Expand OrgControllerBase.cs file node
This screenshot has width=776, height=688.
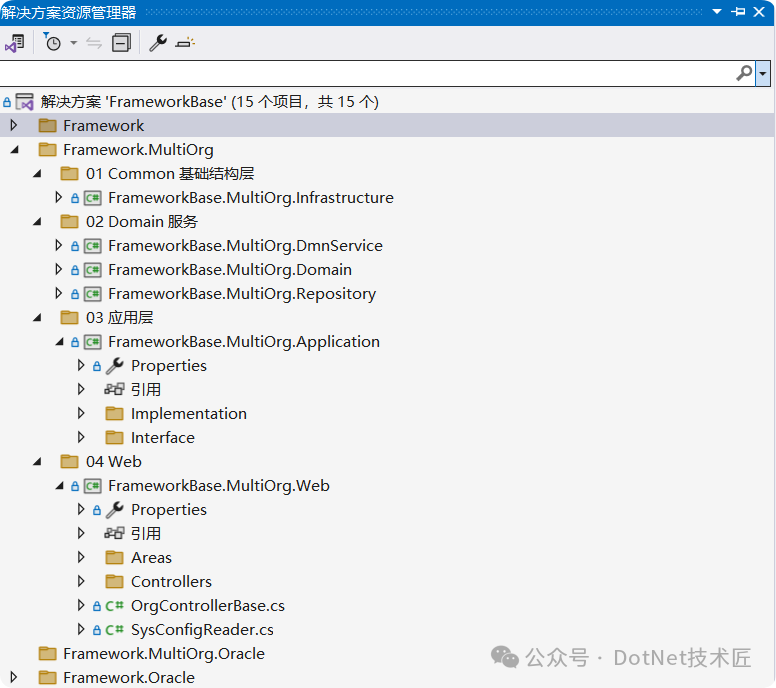pyautogui.click(x=81, y=605)
